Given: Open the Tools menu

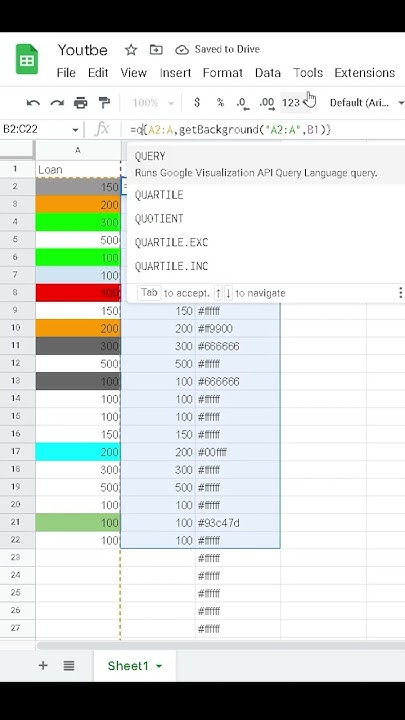Looking at the screenshot, I should [308, 73].
